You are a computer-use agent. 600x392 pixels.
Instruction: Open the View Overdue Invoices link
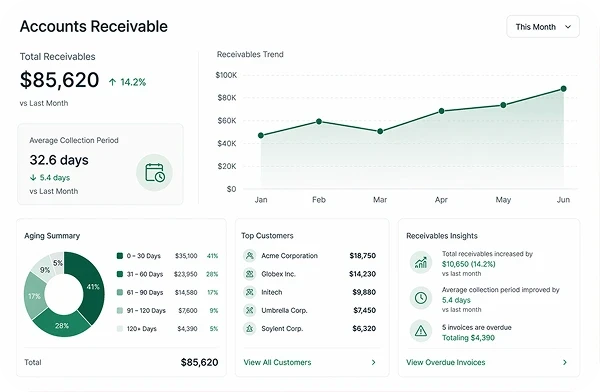pyautogui.click(x=445, y=362)
